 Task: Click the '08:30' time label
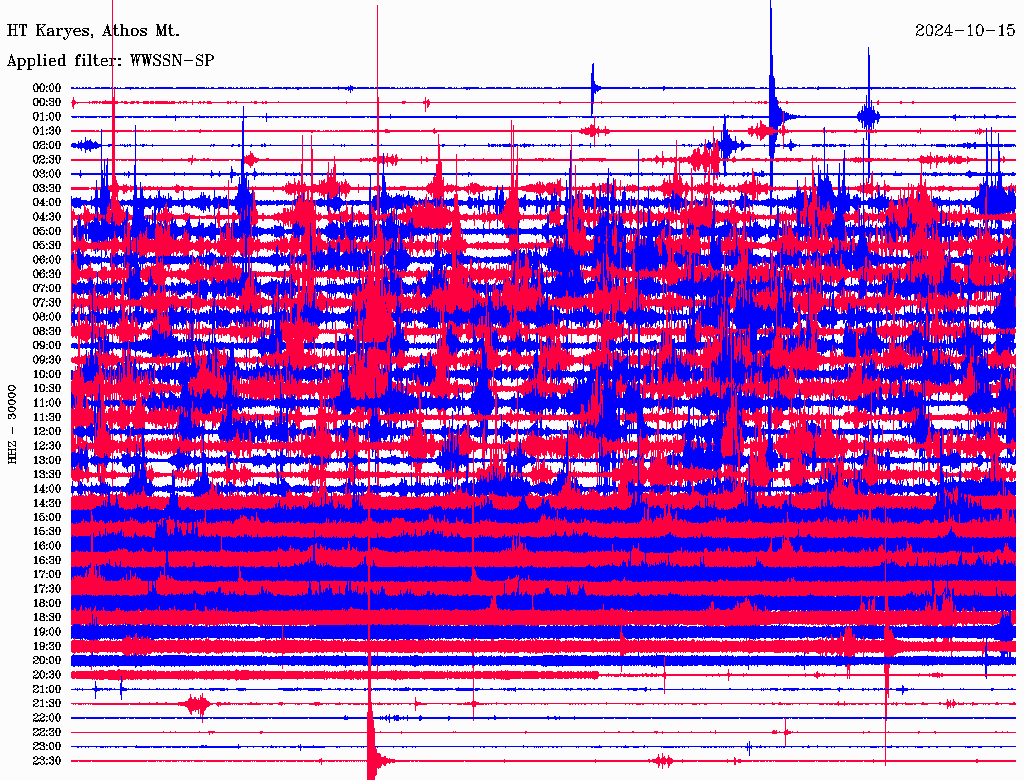coord(47,332)
